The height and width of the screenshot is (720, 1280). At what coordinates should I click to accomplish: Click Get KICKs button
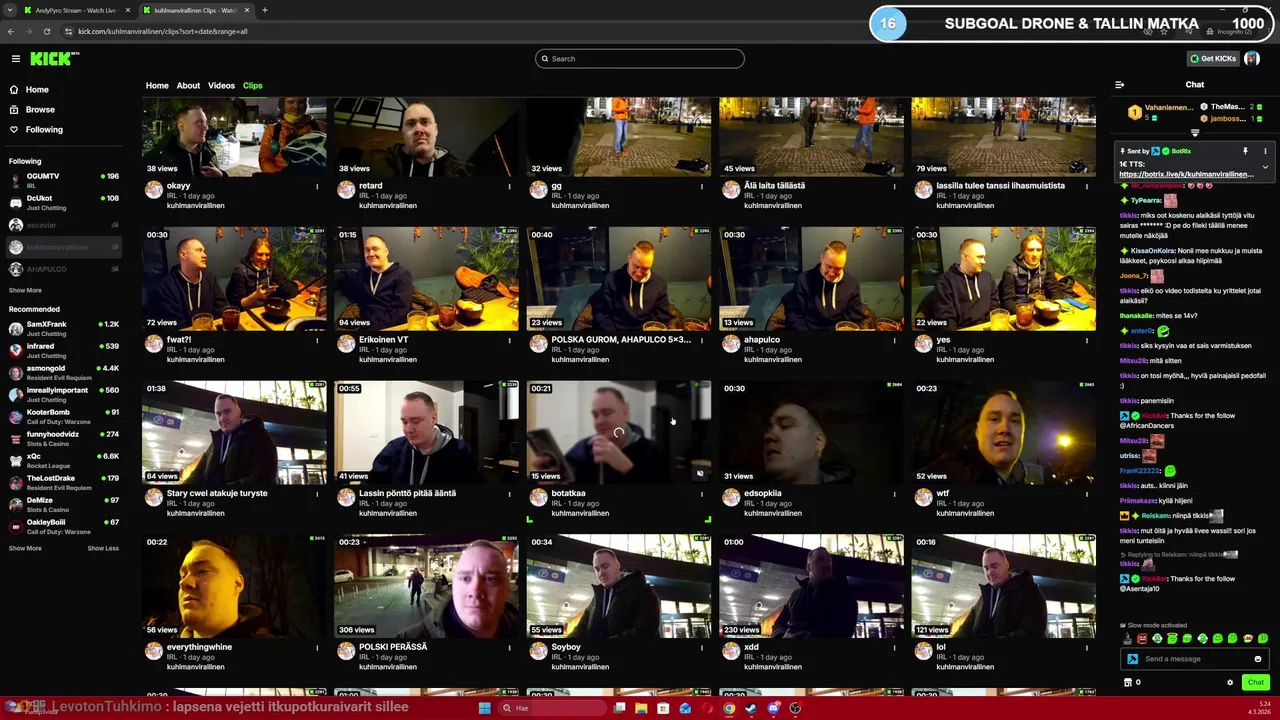(1213, 59)
